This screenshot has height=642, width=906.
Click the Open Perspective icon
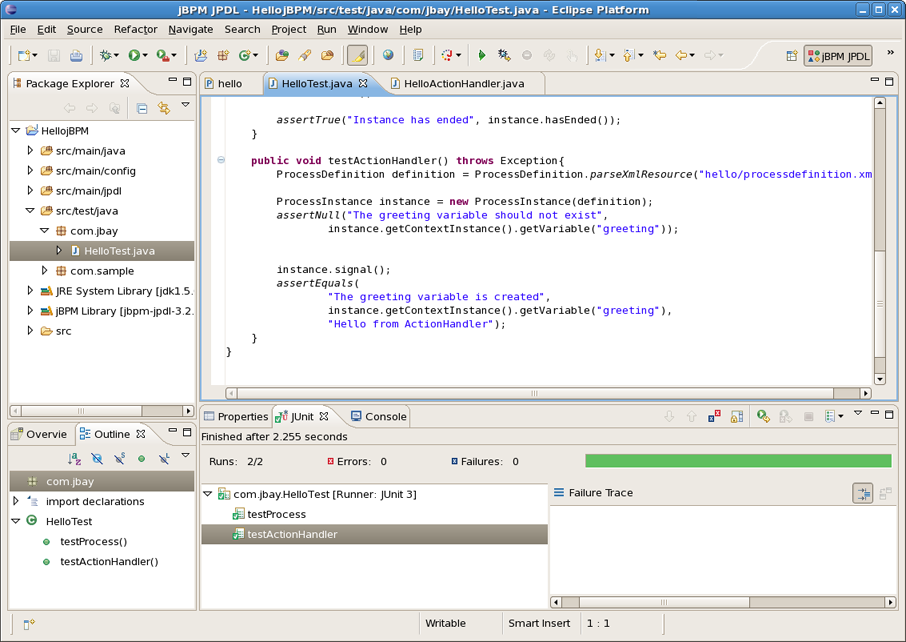[792, 56]
